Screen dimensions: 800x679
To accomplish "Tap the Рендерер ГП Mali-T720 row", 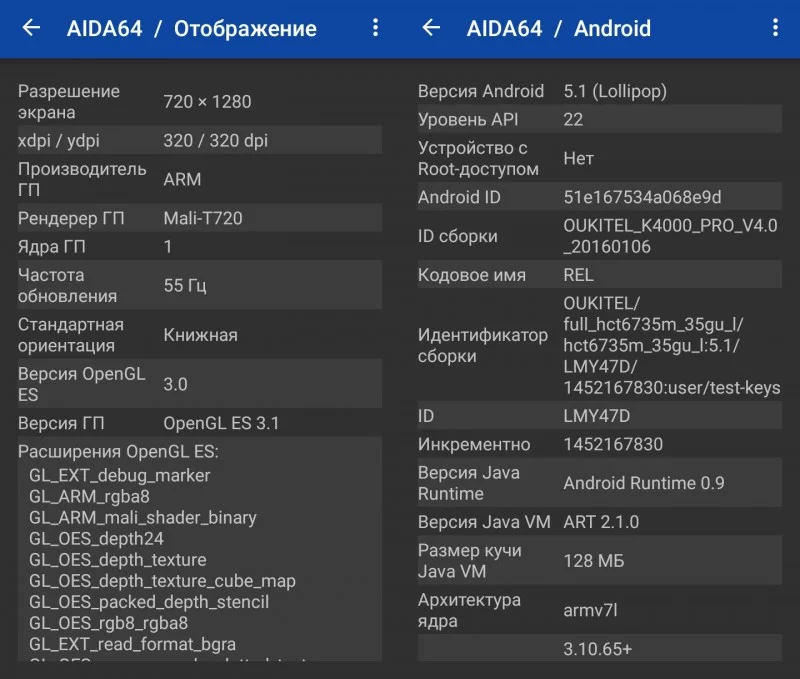I will [x=200, y=218].
